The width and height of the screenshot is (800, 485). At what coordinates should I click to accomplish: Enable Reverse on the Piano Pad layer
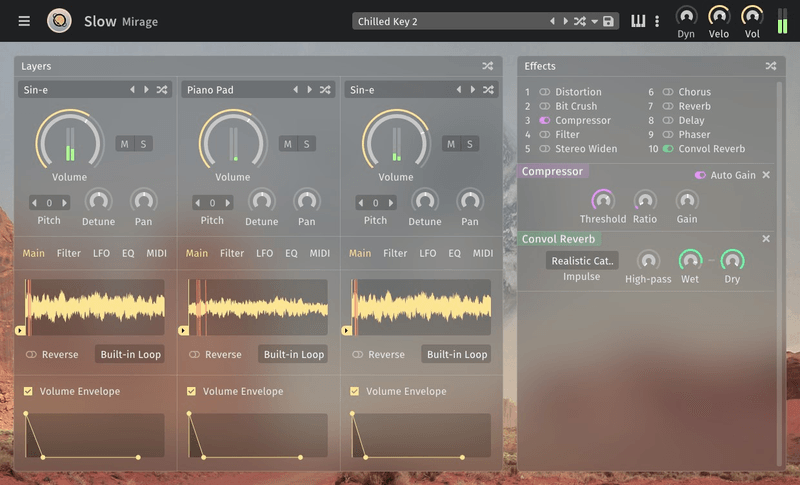[194, 354]
